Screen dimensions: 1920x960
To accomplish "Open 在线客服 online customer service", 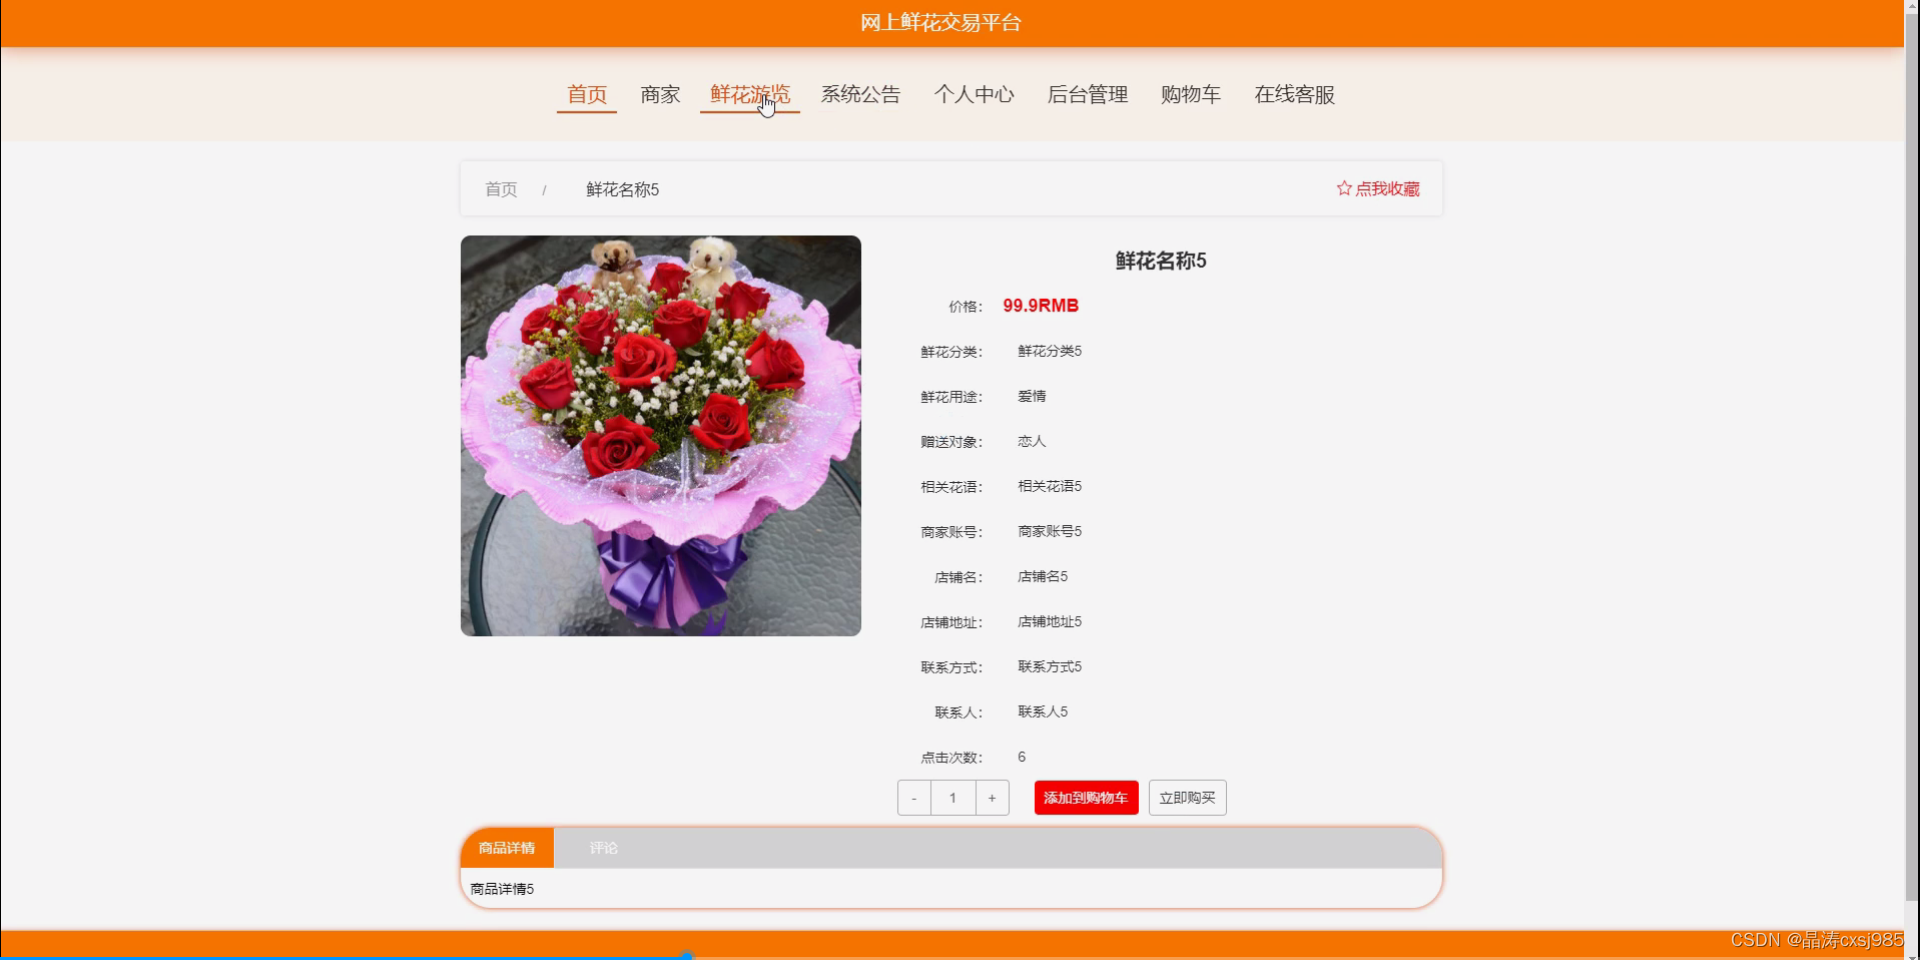I will pyautogui.click(x=1295, y=95).
